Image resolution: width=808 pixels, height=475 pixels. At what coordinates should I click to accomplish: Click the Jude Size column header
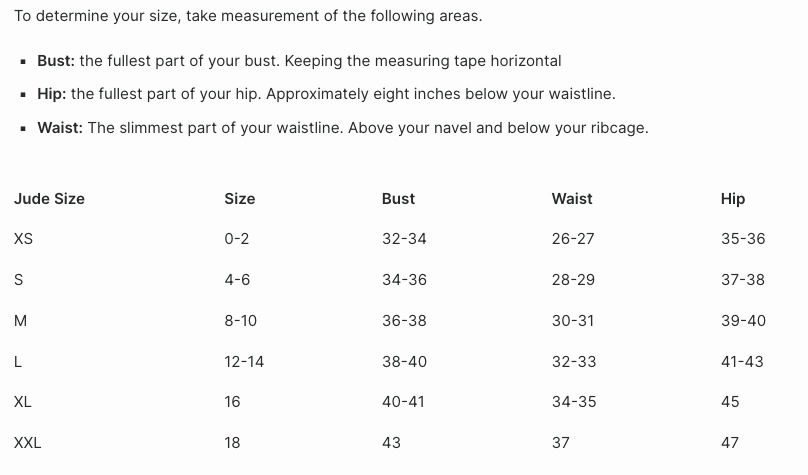49,199
